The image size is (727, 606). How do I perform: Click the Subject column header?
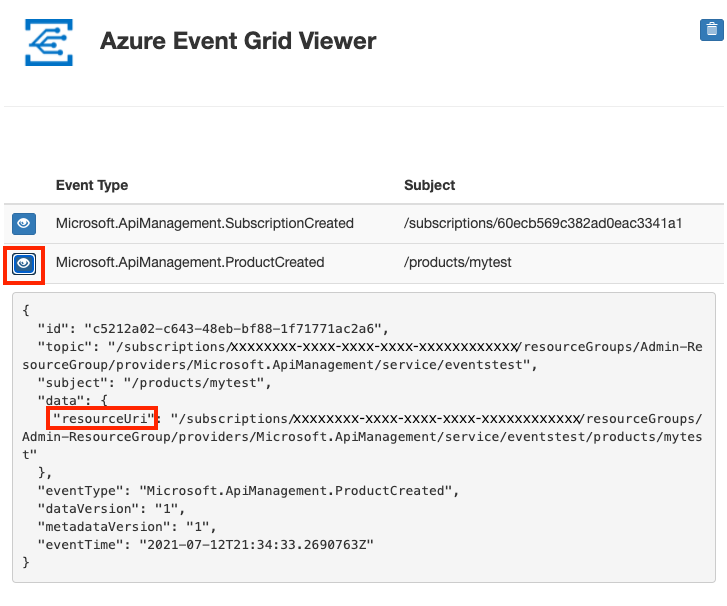[x=429, y=185]
